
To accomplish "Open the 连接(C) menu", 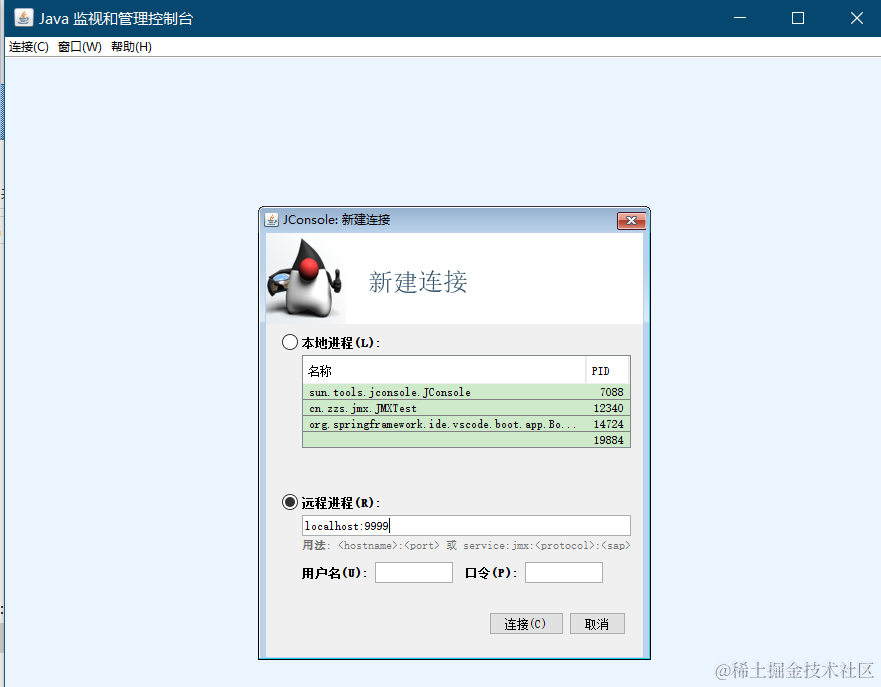I will tap(27, 46).
